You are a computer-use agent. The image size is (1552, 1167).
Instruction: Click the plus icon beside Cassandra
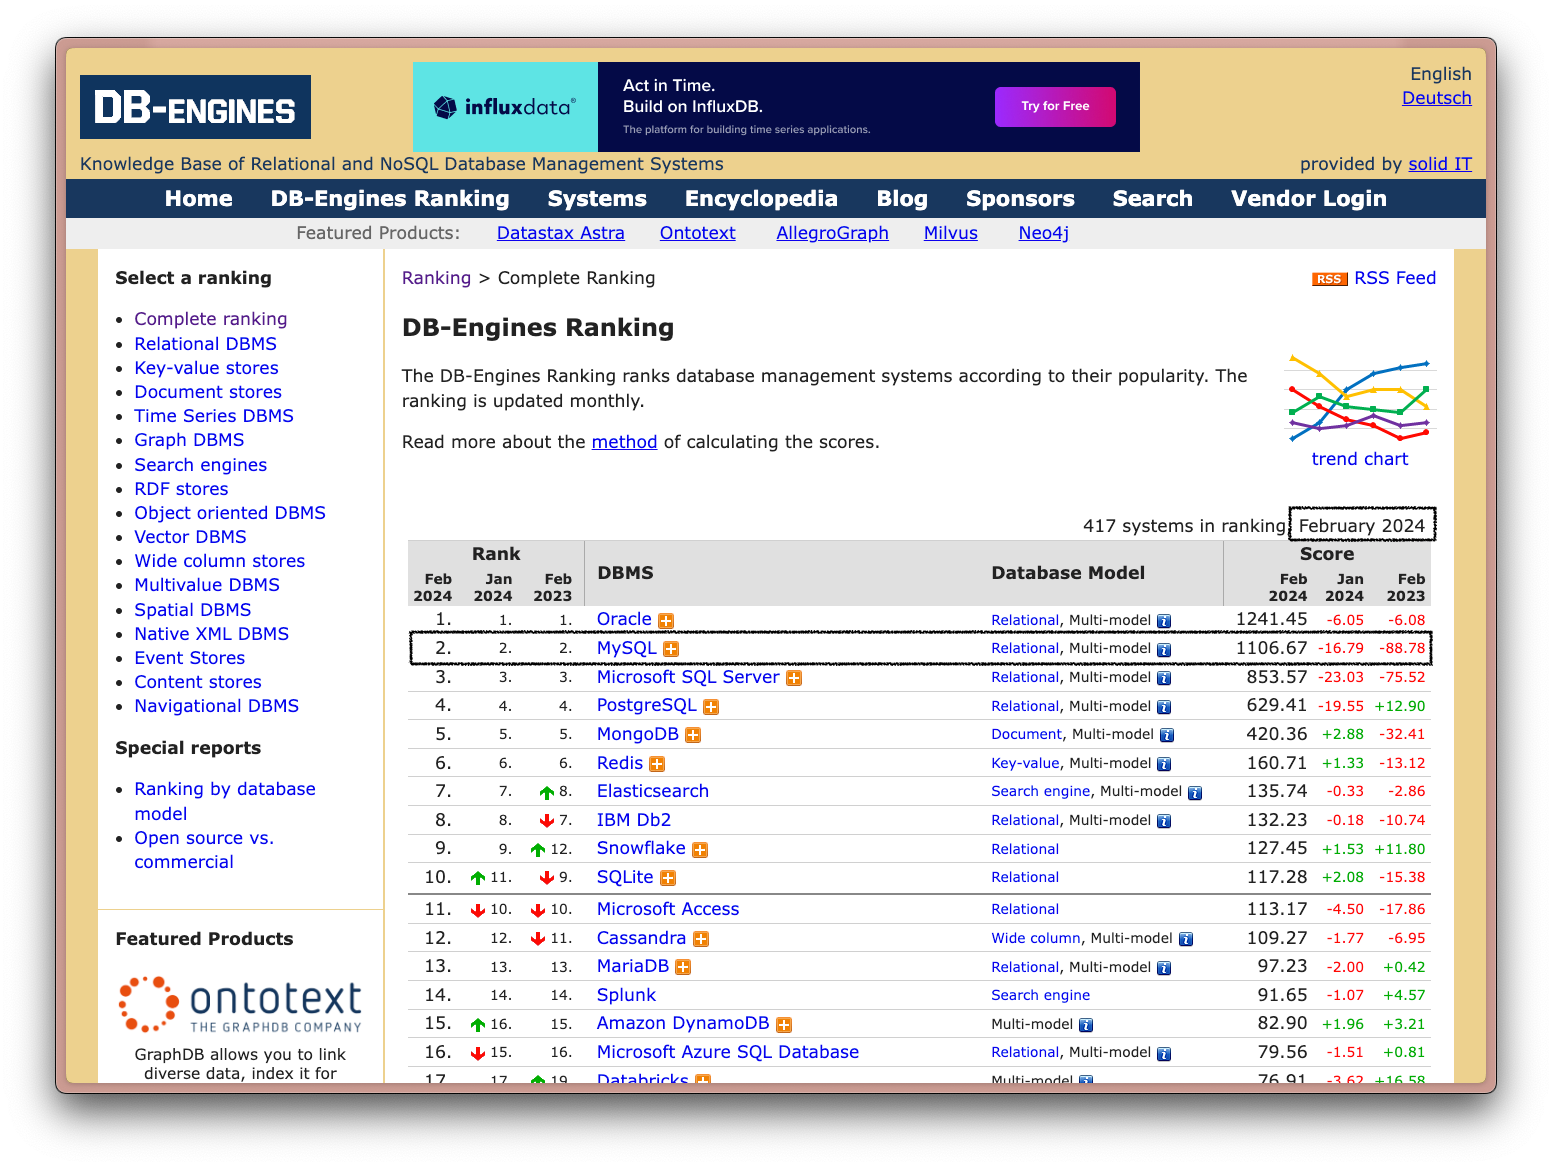pos(701,939)
